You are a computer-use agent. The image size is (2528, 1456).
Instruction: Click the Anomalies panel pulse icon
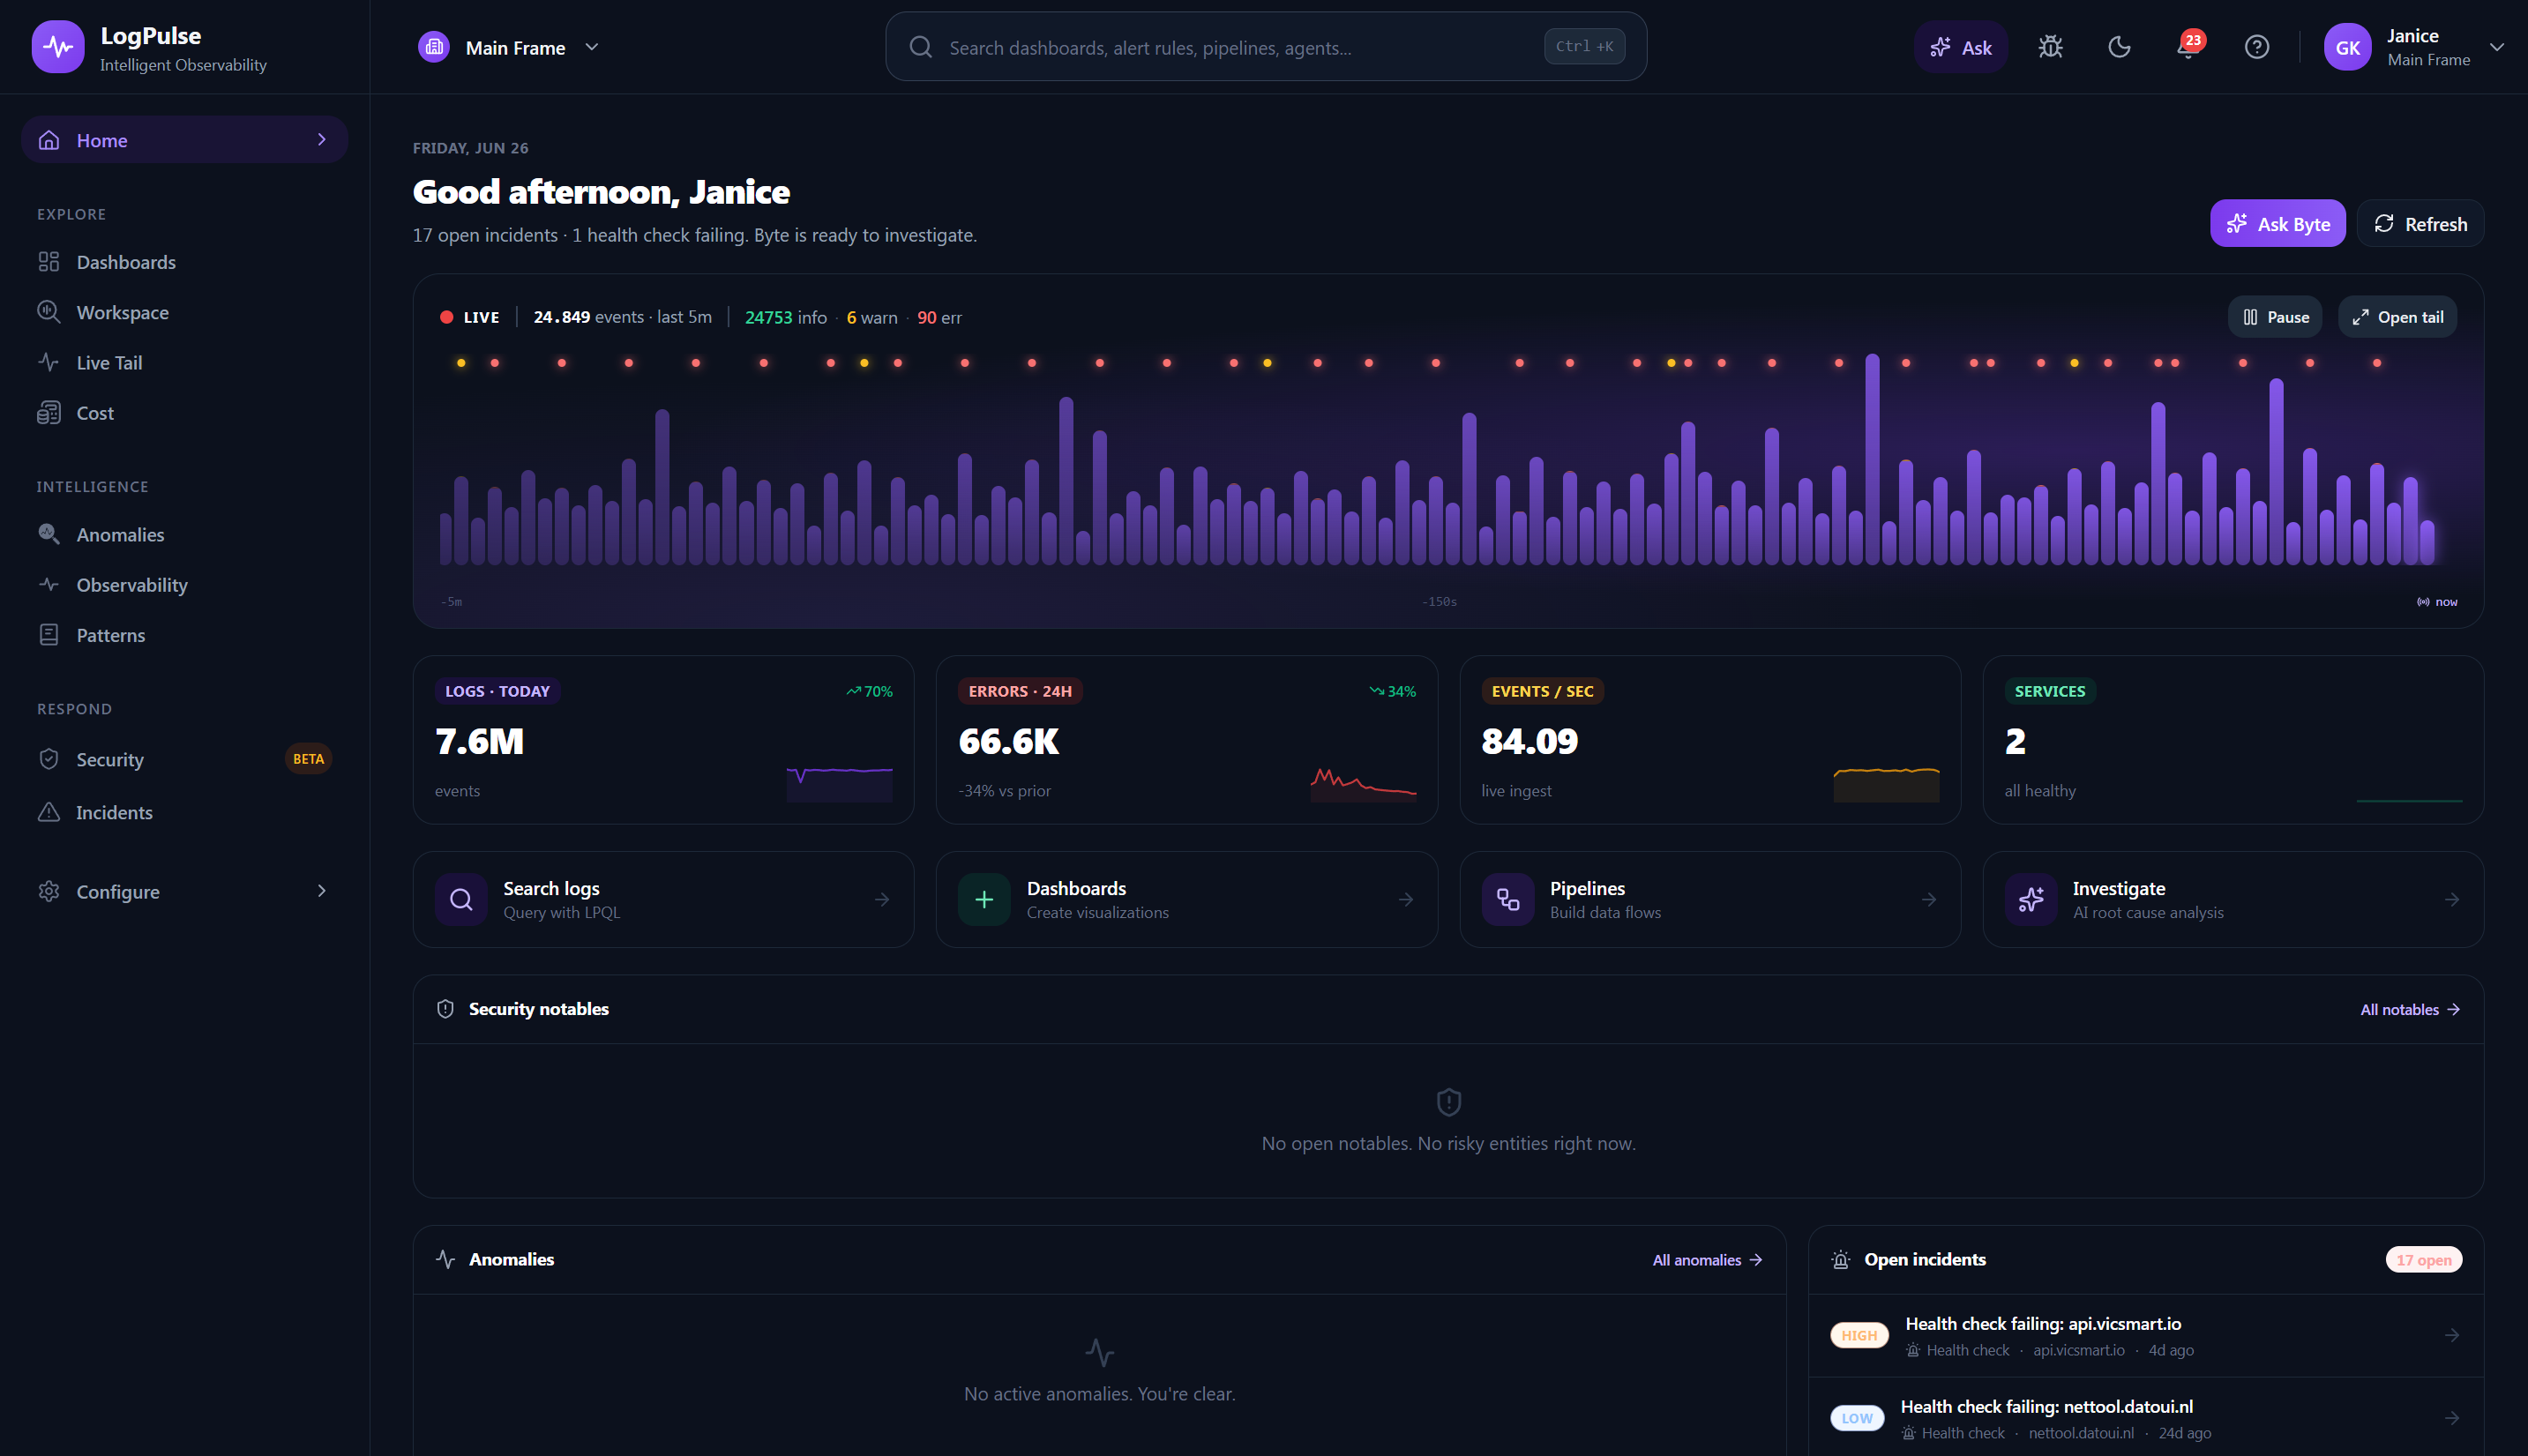tap(446, 1259)
